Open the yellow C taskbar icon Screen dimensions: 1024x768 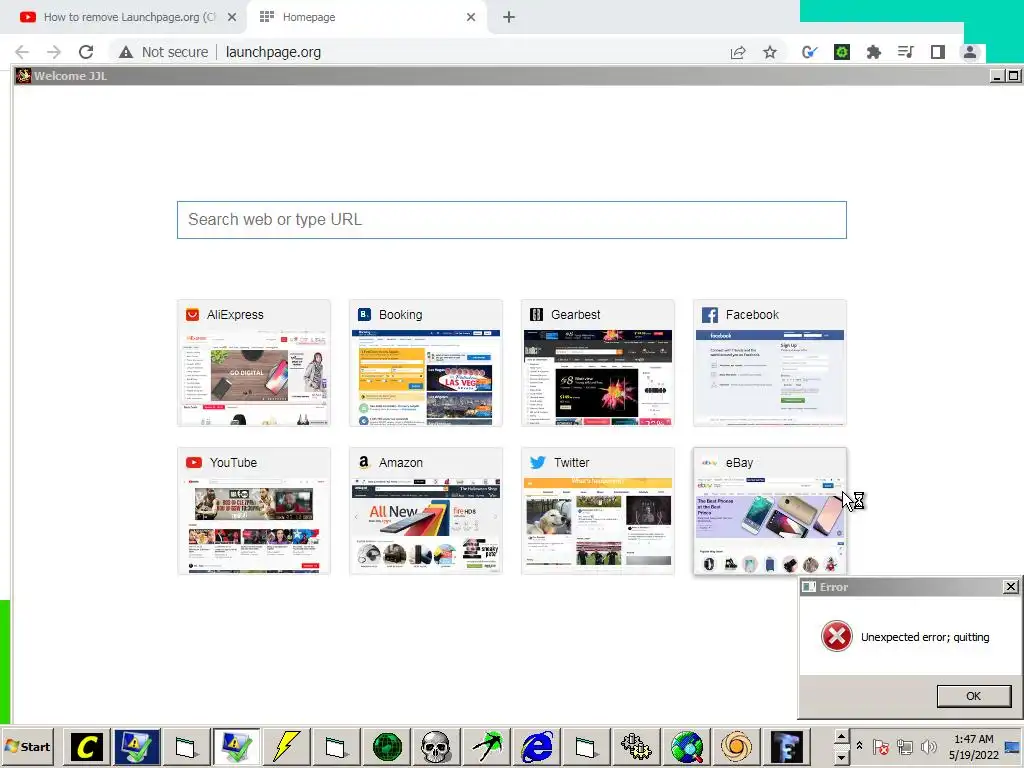coord(86,746)
